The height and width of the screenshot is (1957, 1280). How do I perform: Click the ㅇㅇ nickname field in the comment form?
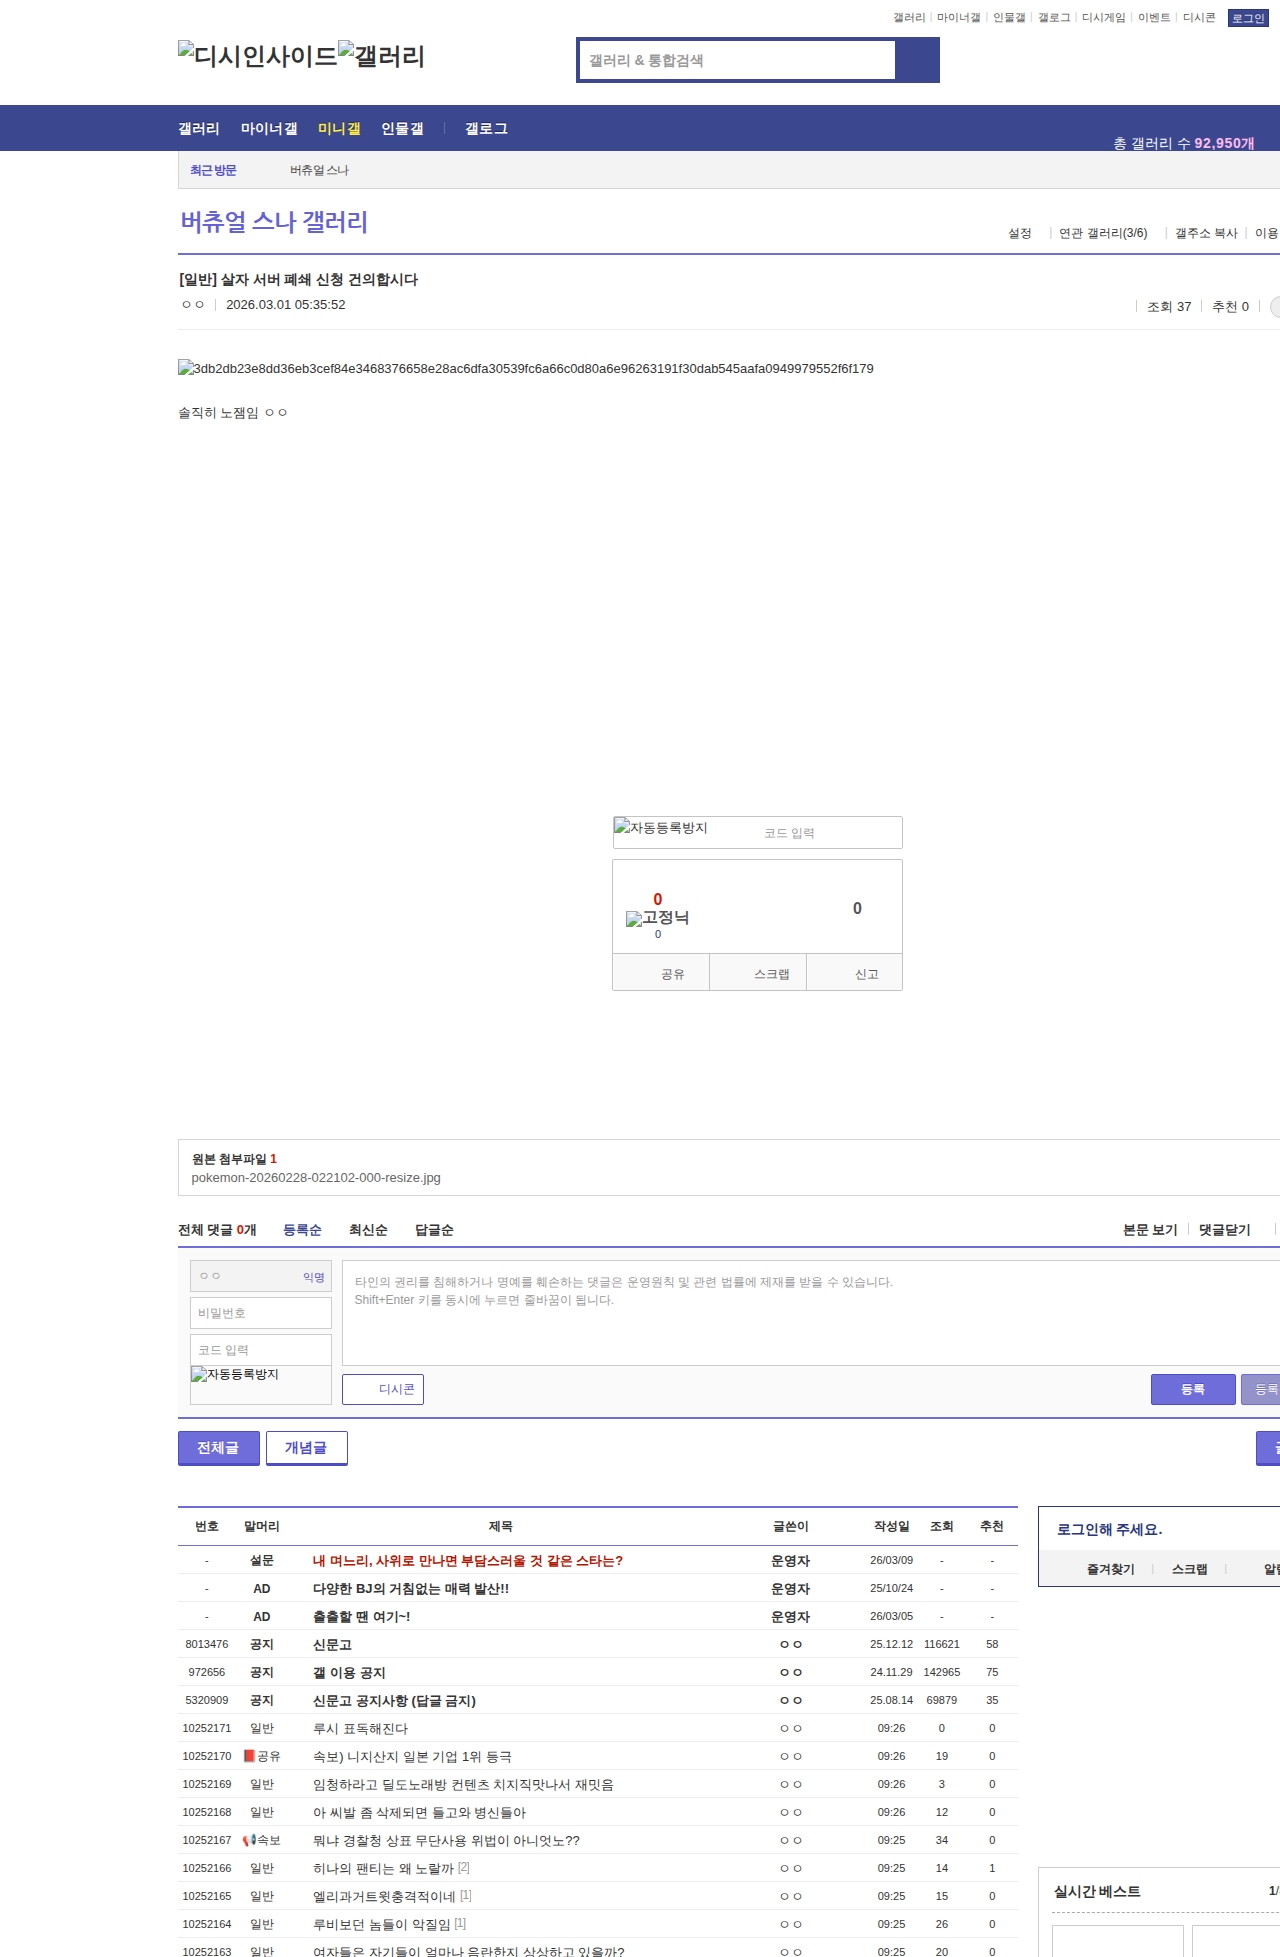(261, 1276)
